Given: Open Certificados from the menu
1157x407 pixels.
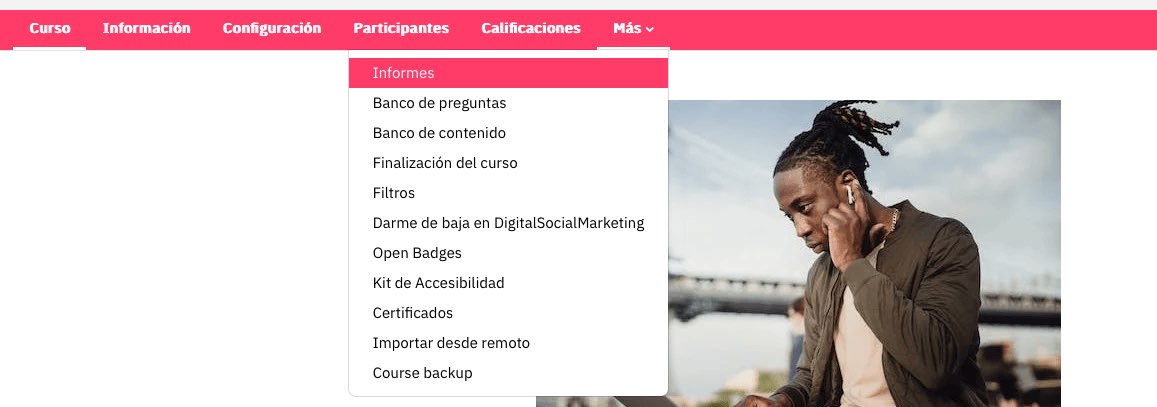Looking at the screenshot, I should [508, 313].
